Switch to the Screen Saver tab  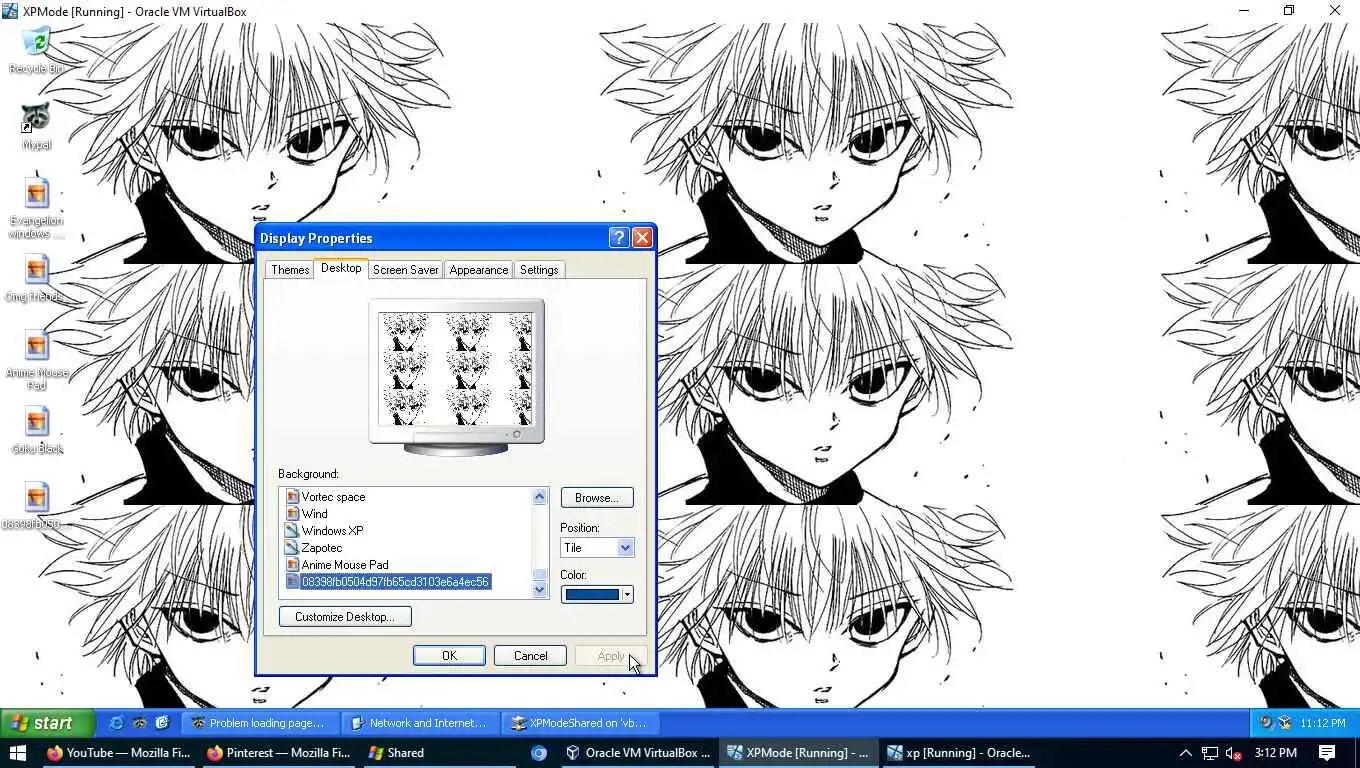click(x=406, y=270)
